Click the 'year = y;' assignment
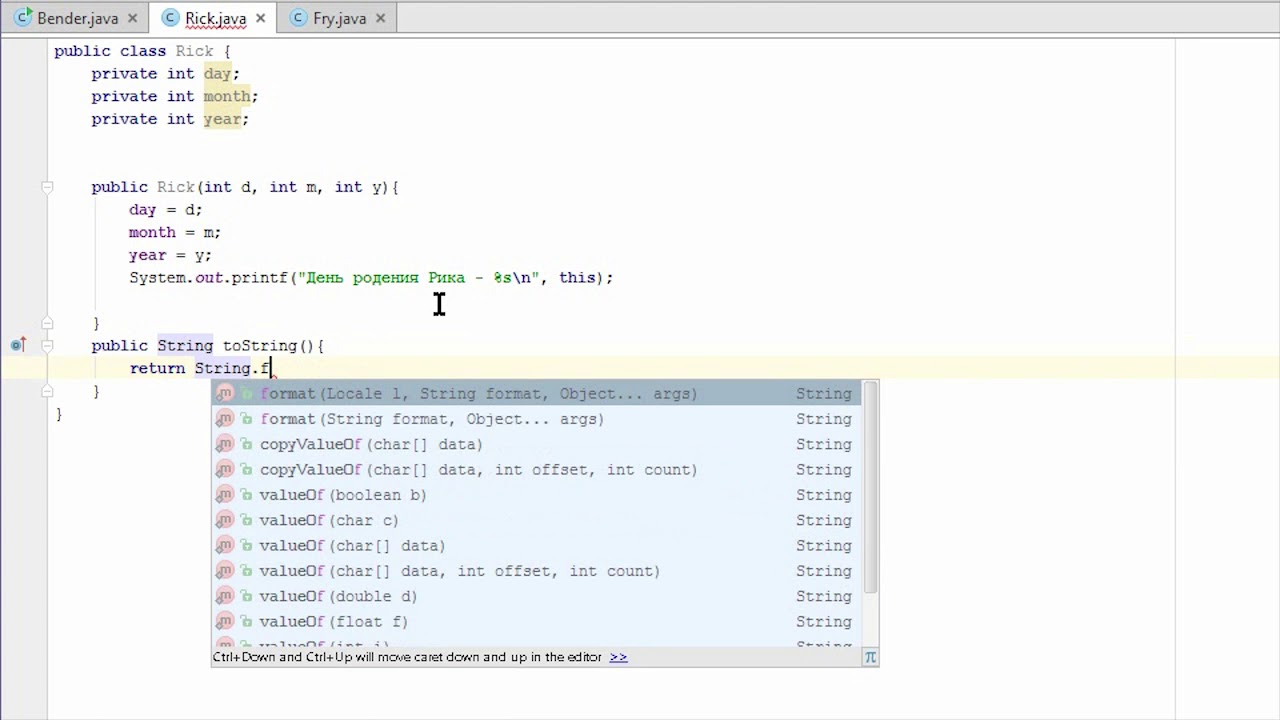The image size is (1280, 720). [170, 255]
